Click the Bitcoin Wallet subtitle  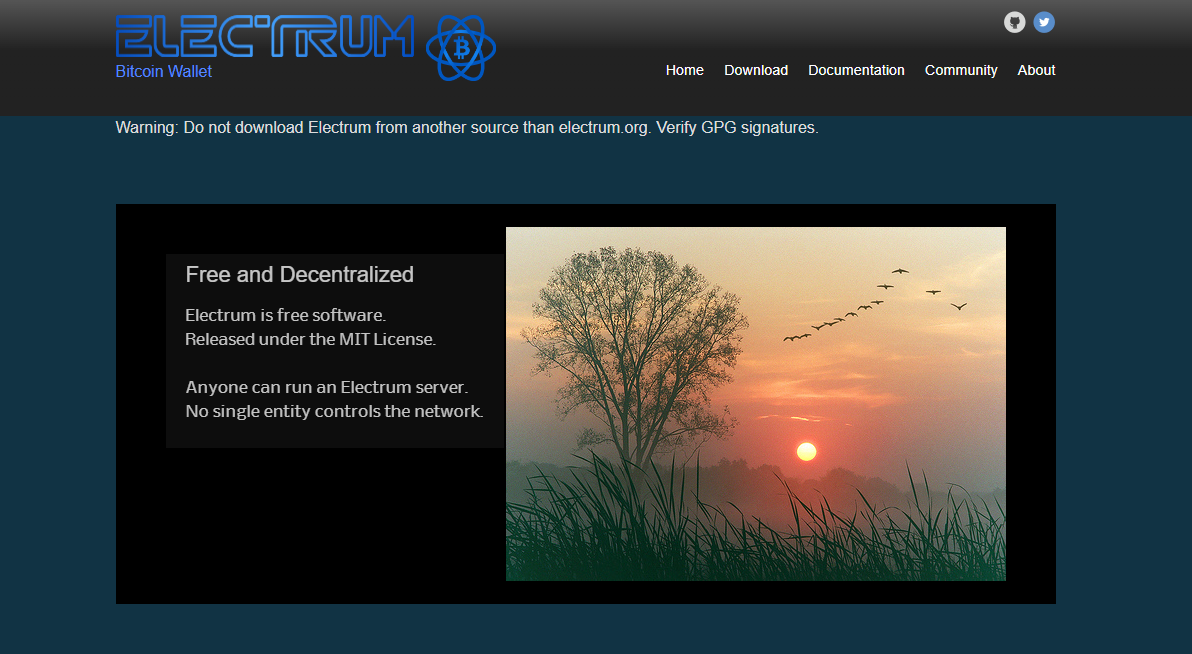[x=163, y=71]
